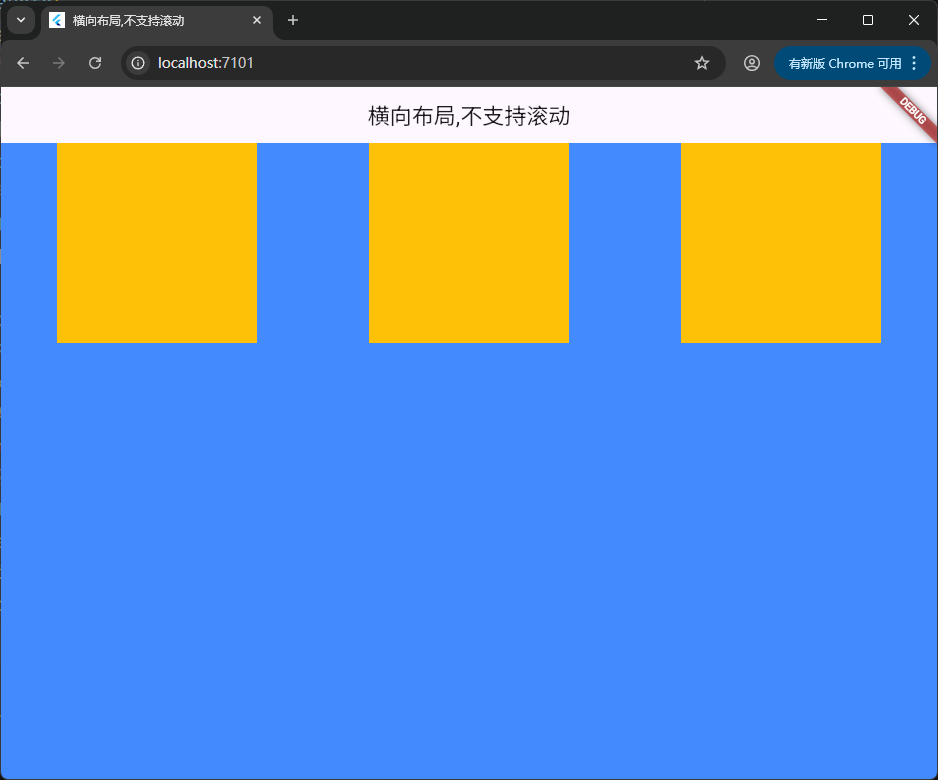Open Chrome's three-dot menu
Screen dimensions: 938x780
click(x=914, y=63)
